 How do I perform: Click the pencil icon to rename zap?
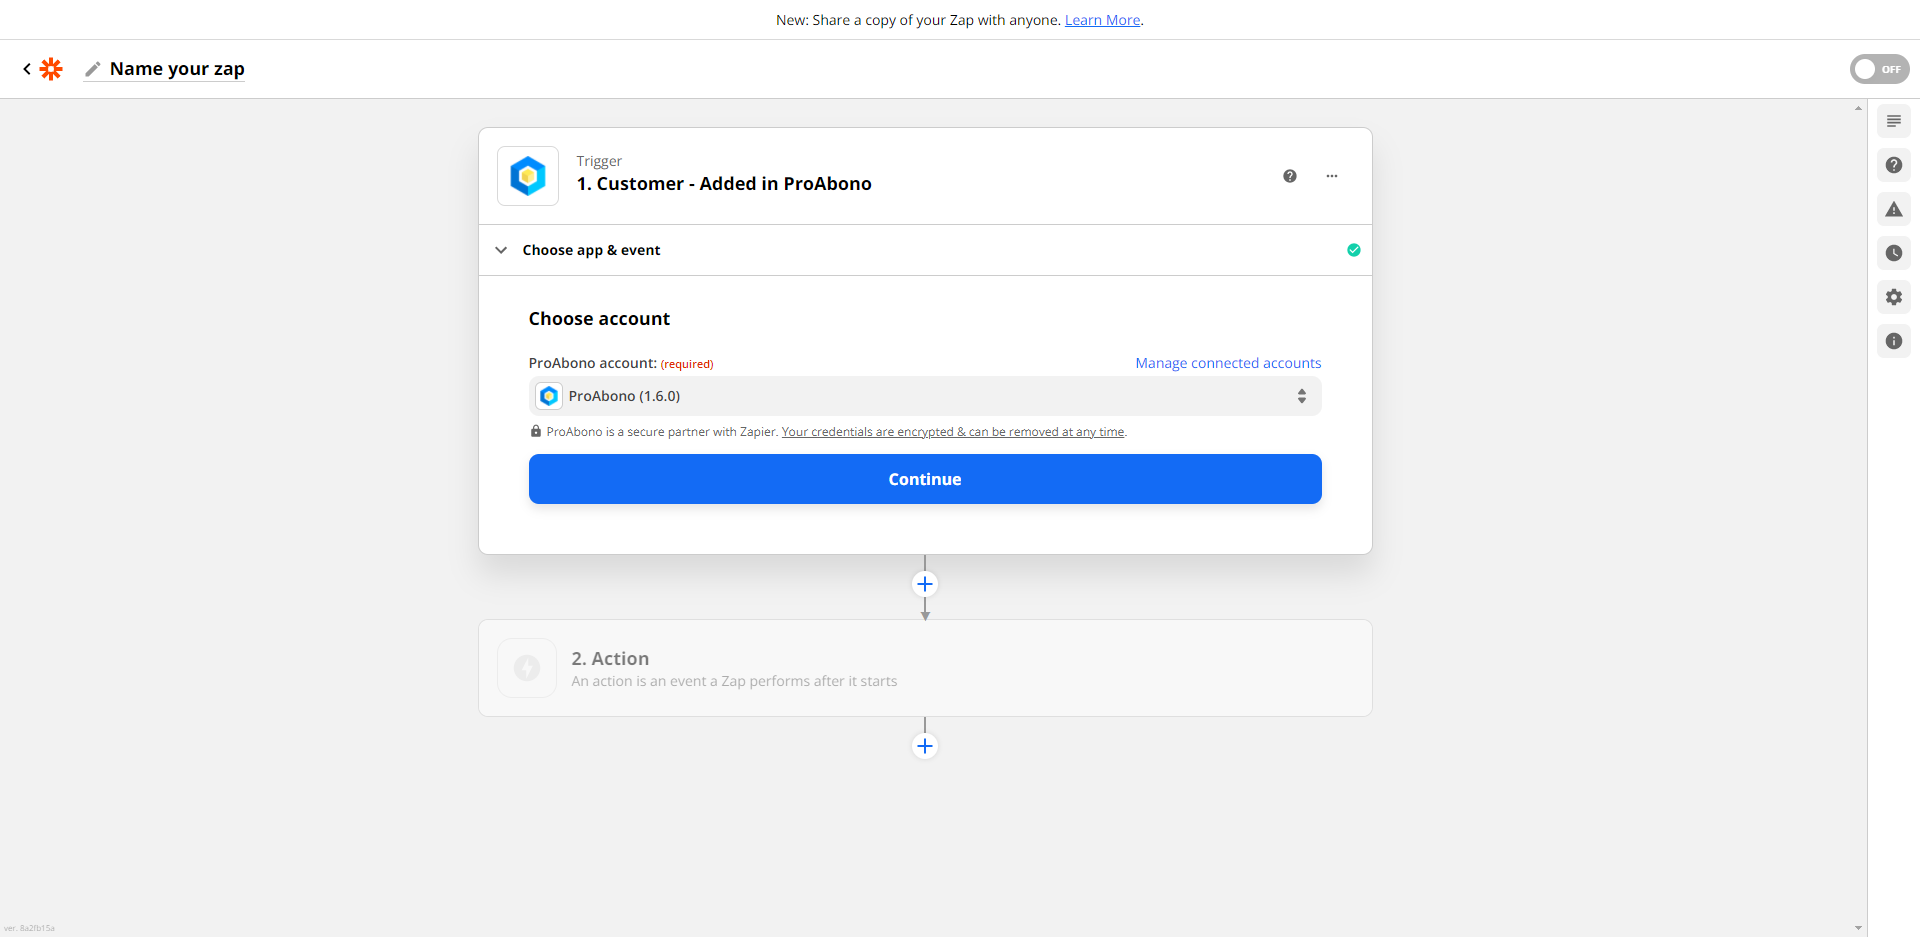pyautogui.click(x=93, y=69)
